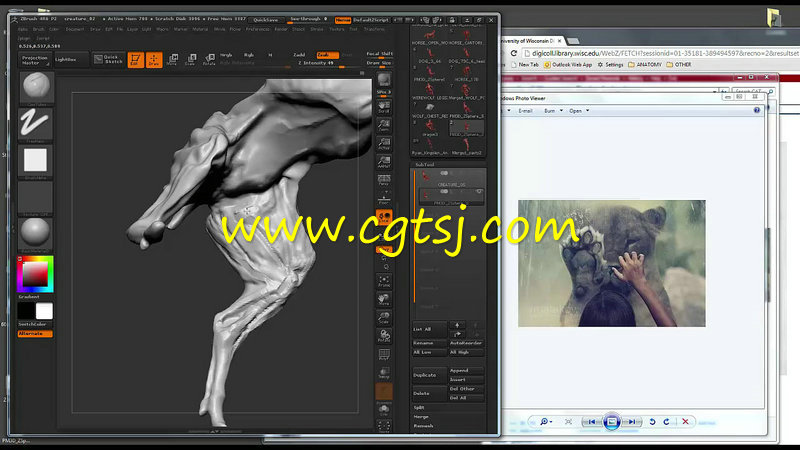This screenshot has height=450, width=800.
Task: Rotate photo clockwise in Photo Viewer
Action: pyautogui.click(x=666, y=421)
